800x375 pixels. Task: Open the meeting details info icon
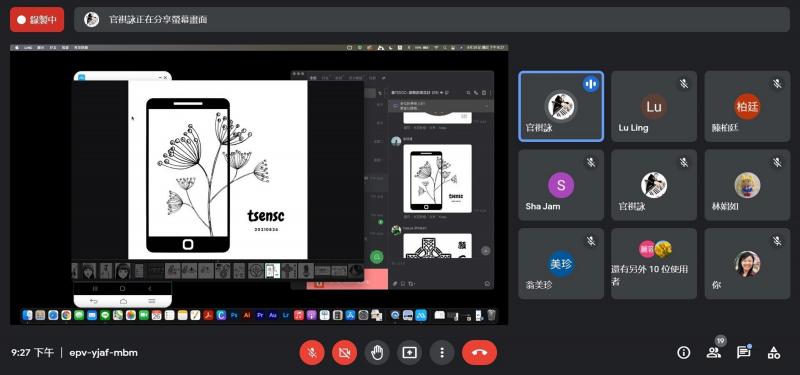coord(684,353)
